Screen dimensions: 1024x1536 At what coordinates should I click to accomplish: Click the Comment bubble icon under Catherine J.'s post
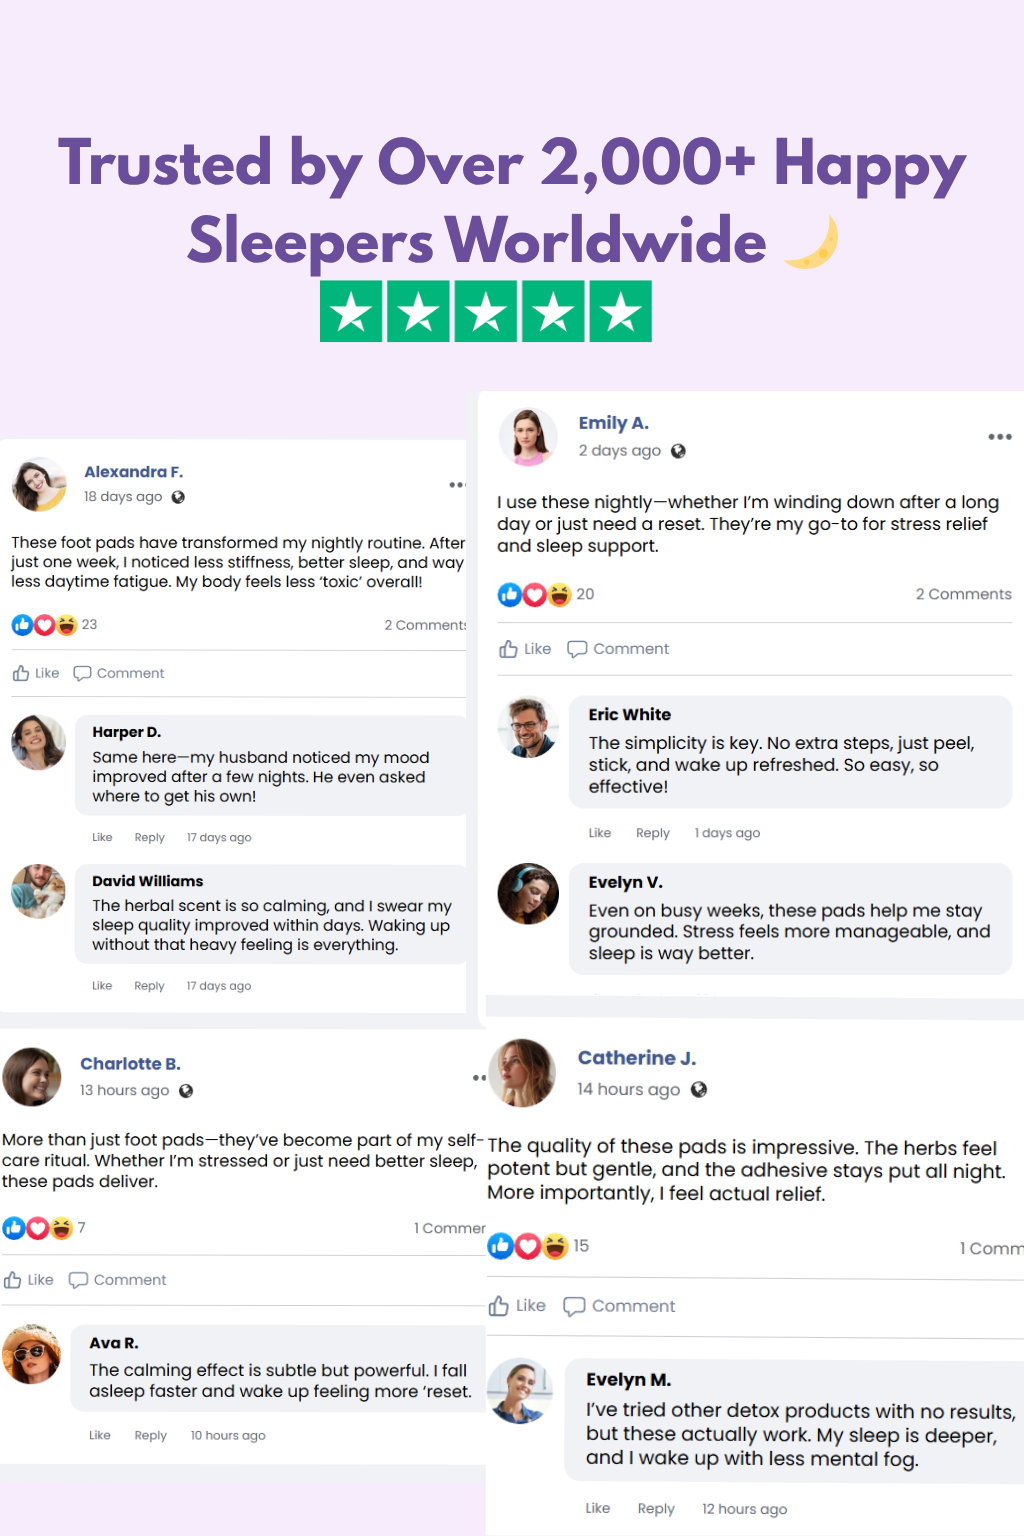point(574,1306)
